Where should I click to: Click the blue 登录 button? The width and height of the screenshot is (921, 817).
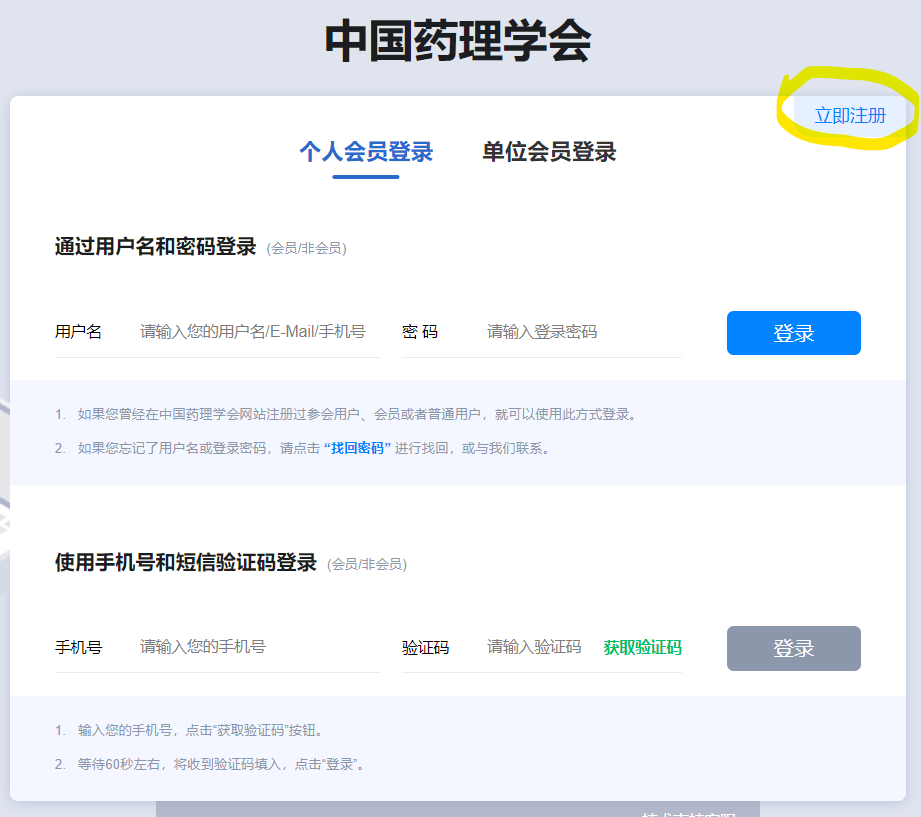pyautogui.click(x=794, y=333)
